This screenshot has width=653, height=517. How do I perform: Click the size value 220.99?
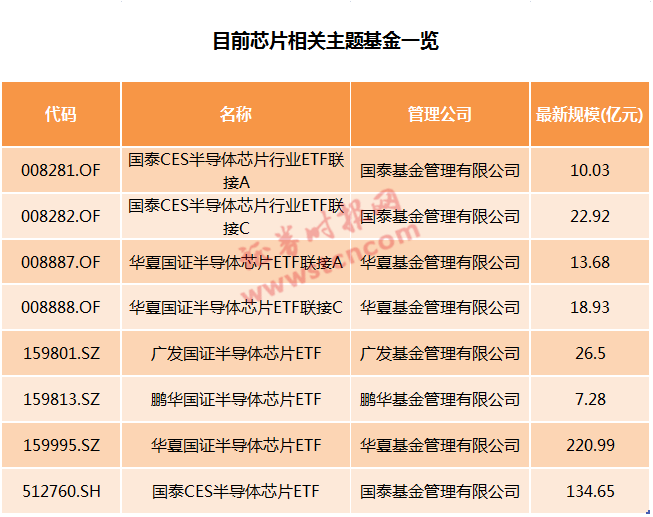coord(590,445)
